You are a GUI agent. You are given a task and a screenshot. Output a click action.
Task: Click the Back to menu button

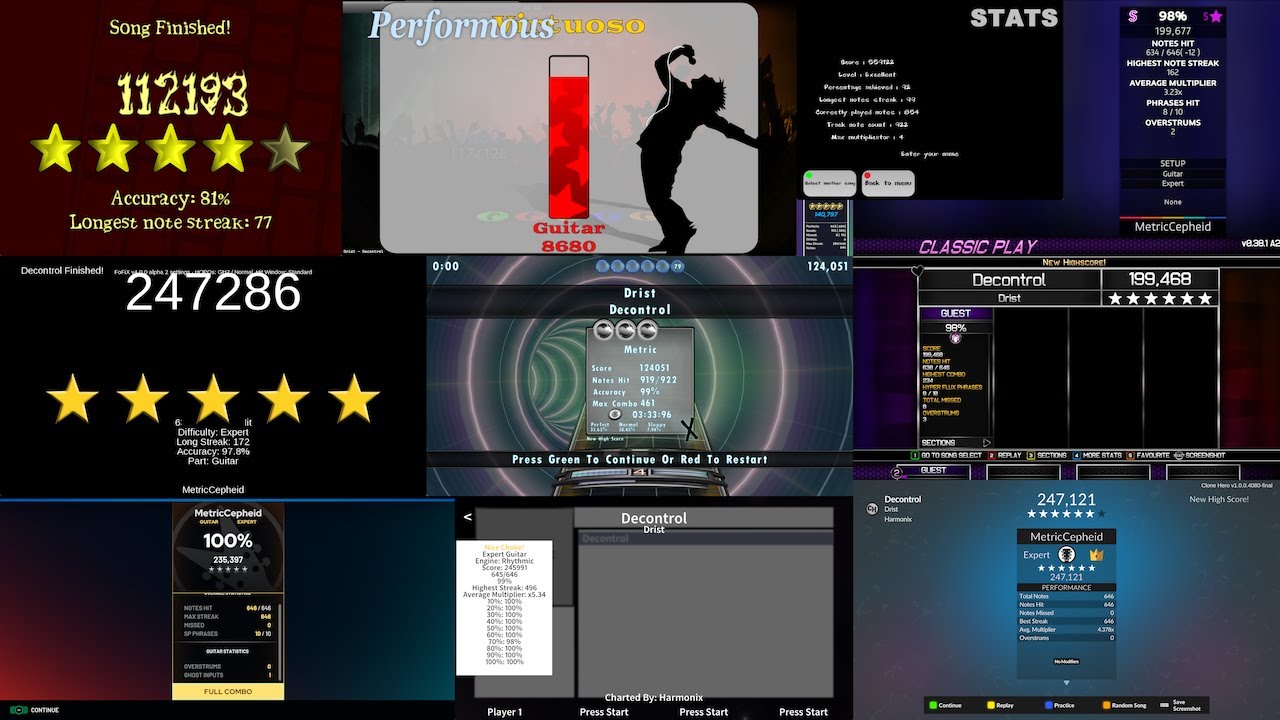[x=888, y=183]
